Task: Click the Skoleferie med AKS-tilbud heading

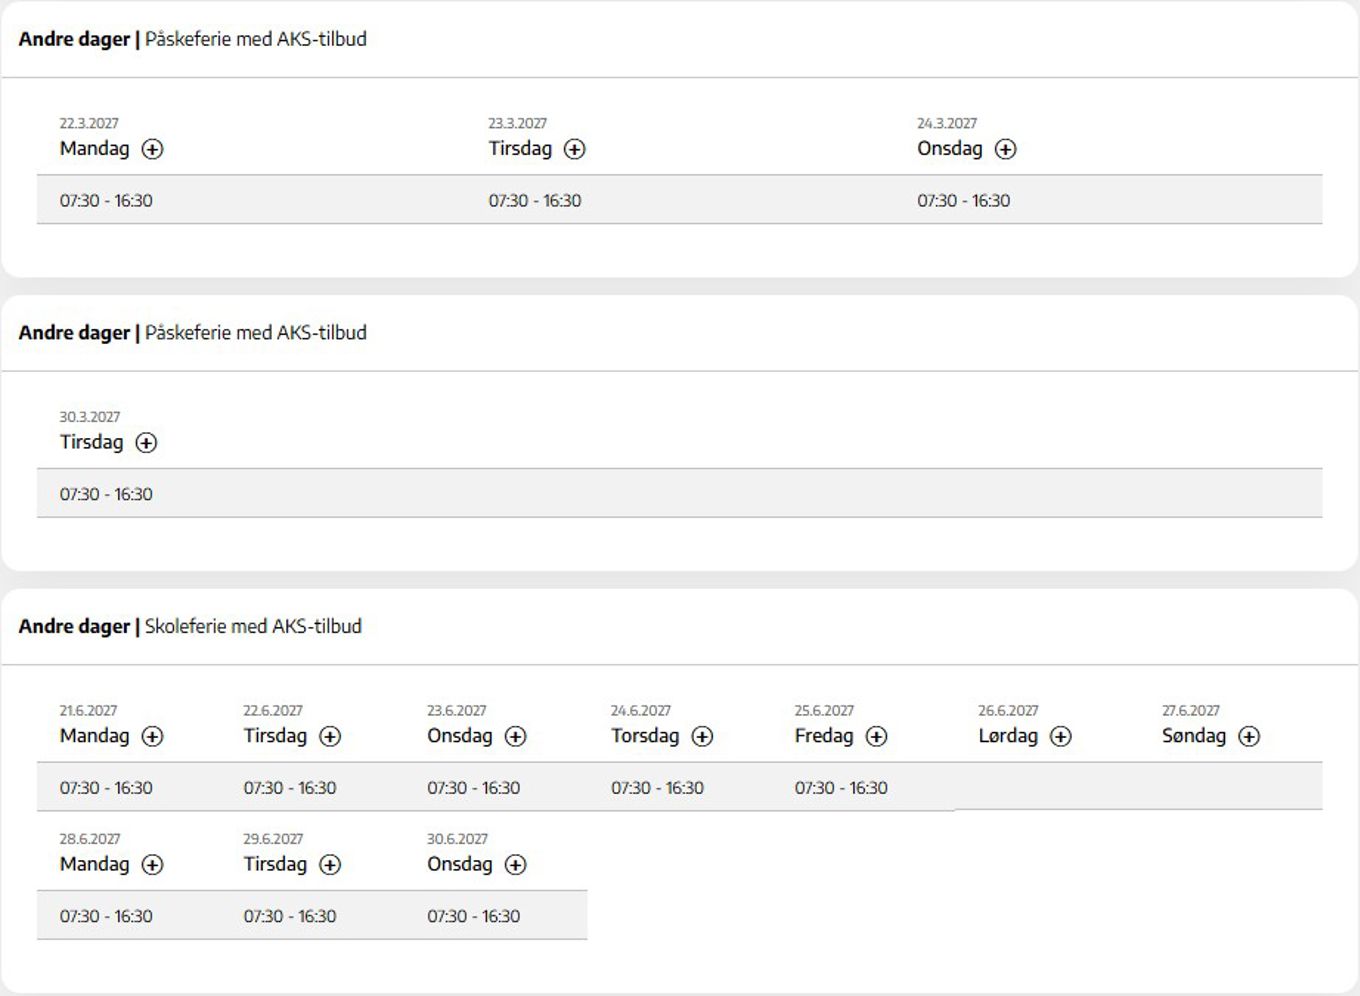Action: pyautogui.click(x=253, y=626)
